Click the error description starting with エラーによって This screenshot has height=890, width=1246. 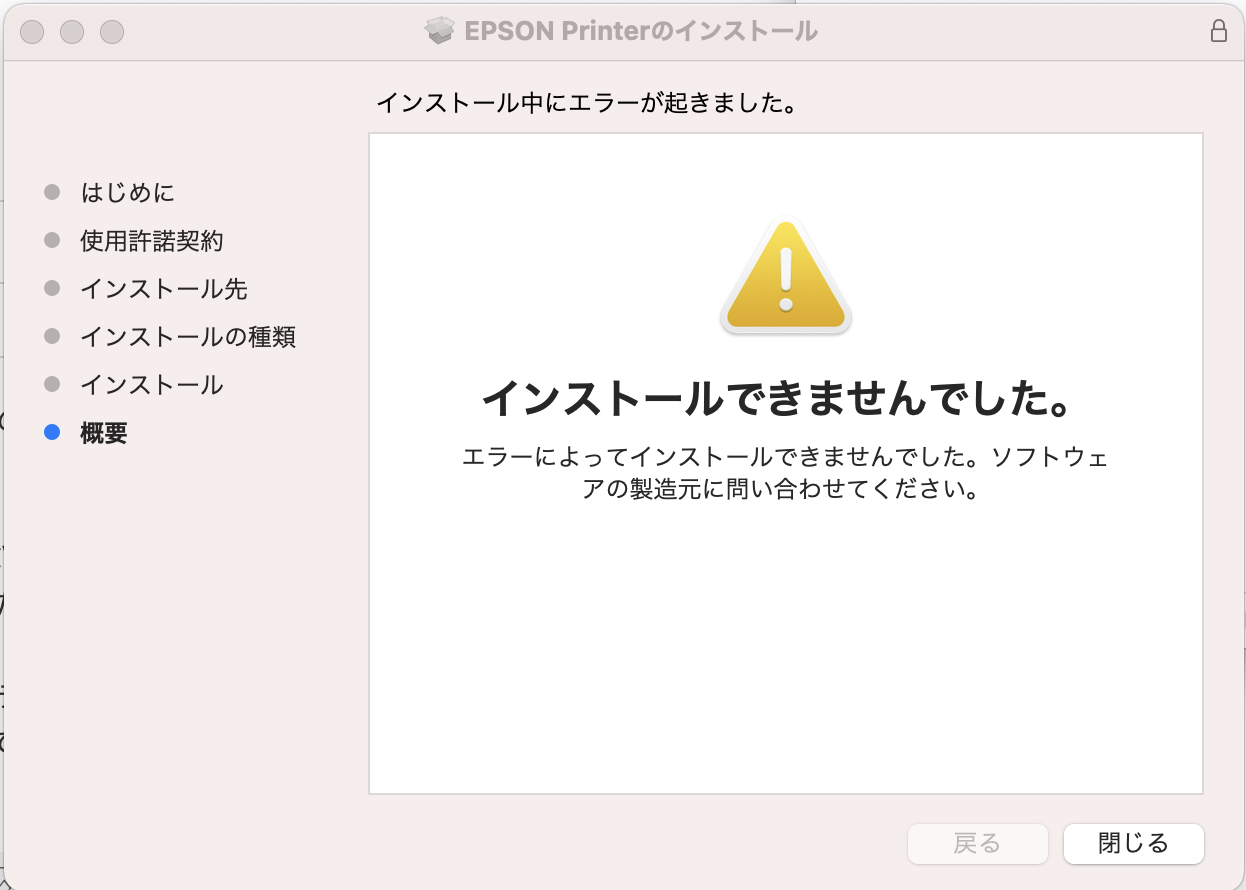pyautogui.click(x=785, y=474)
